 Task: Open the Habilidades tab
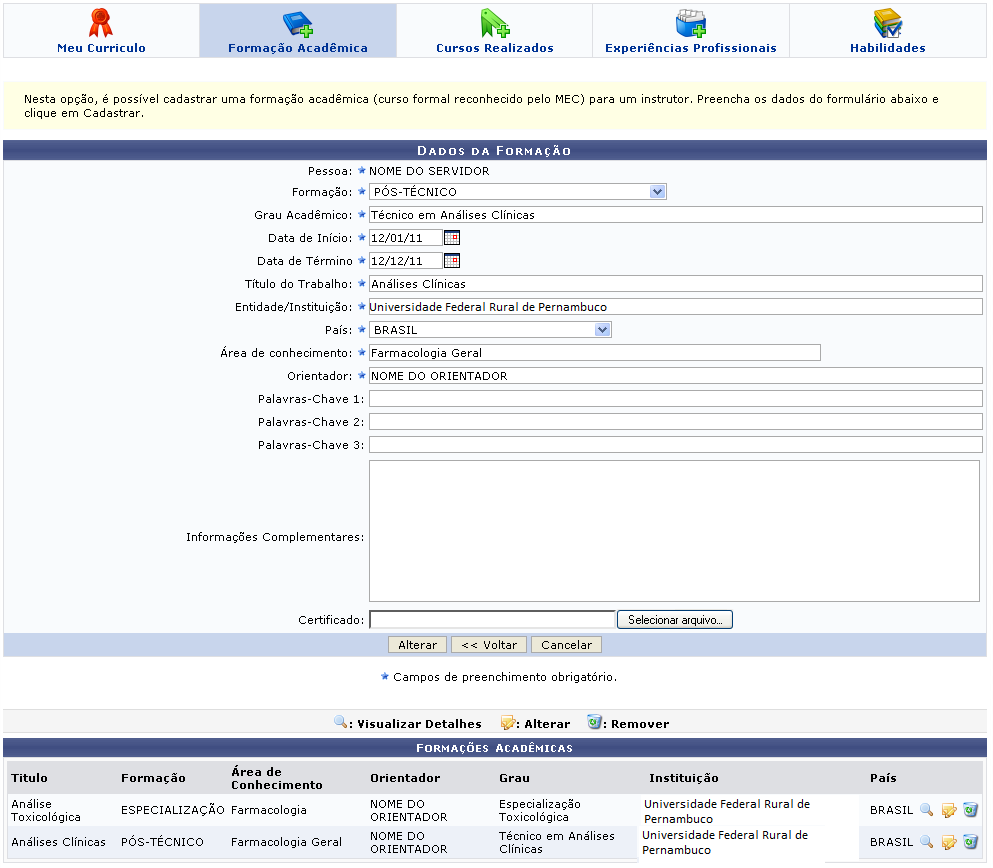887,31
